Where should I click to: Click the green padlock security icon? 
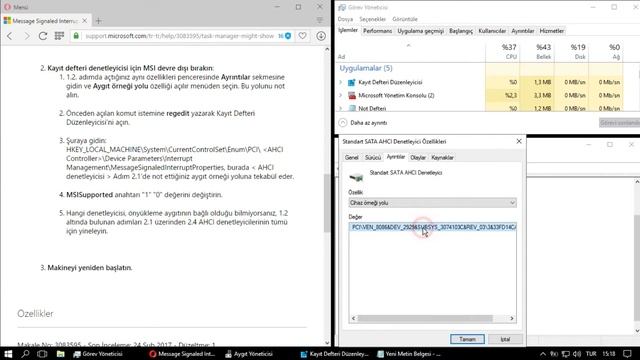76,36
